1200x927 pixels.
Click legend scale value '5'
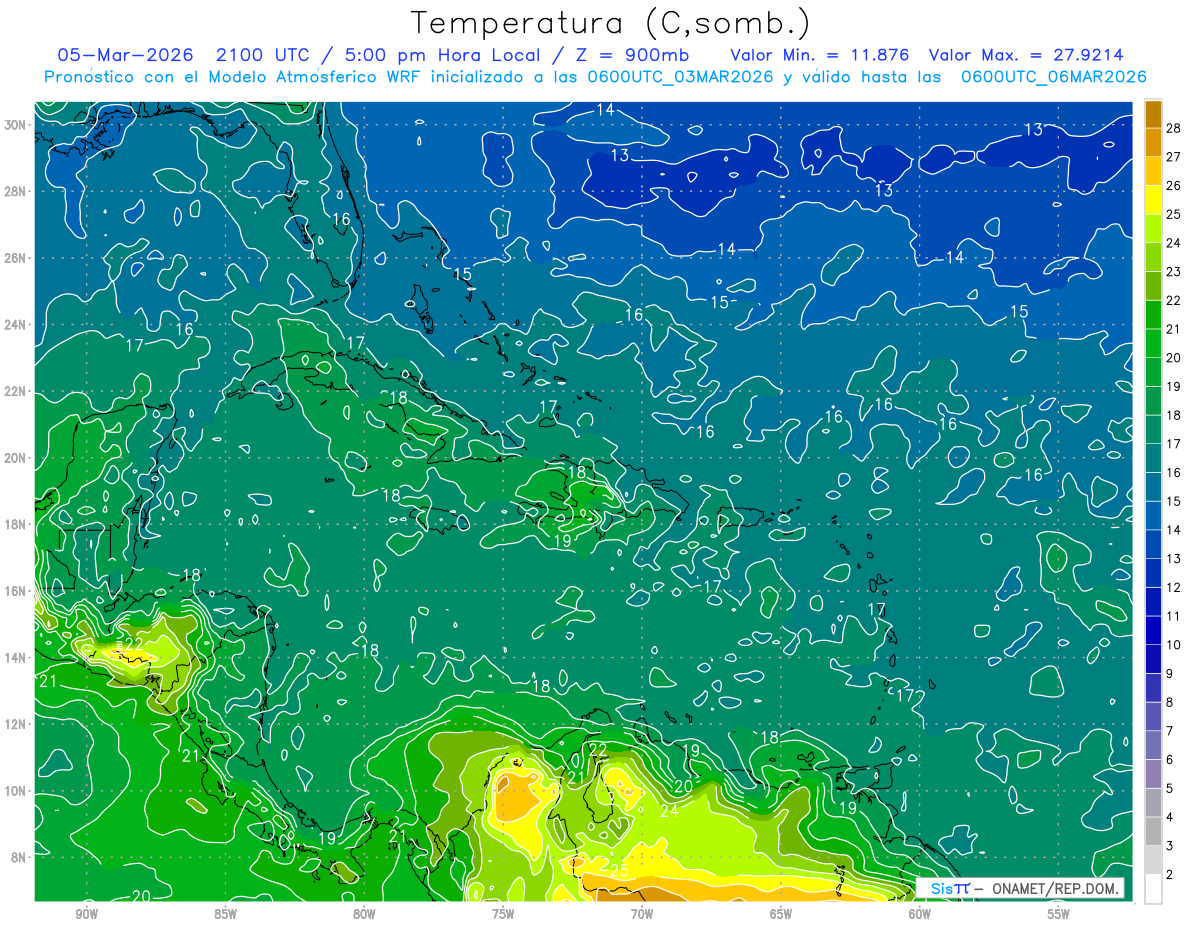(1170, 789)
